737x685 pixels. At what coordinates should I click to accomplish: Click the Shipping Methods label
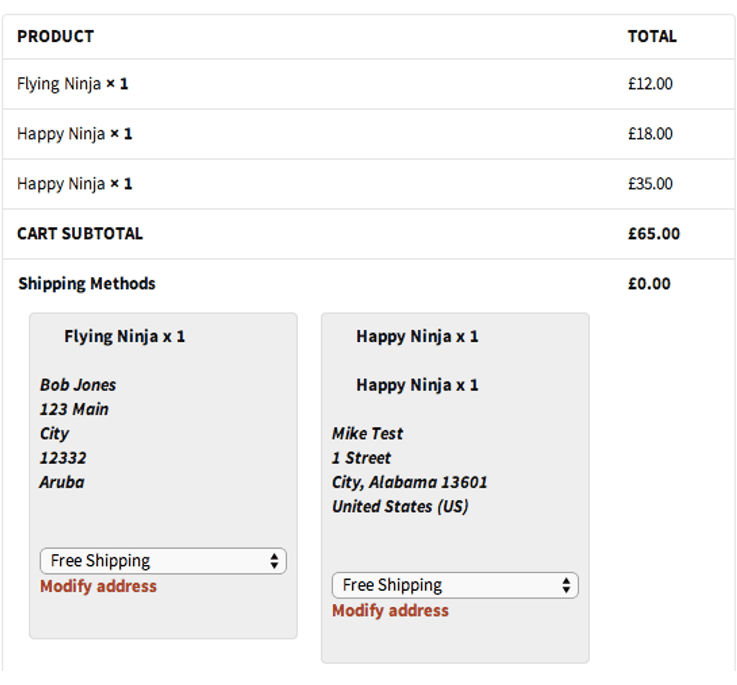tap(87, 284)
